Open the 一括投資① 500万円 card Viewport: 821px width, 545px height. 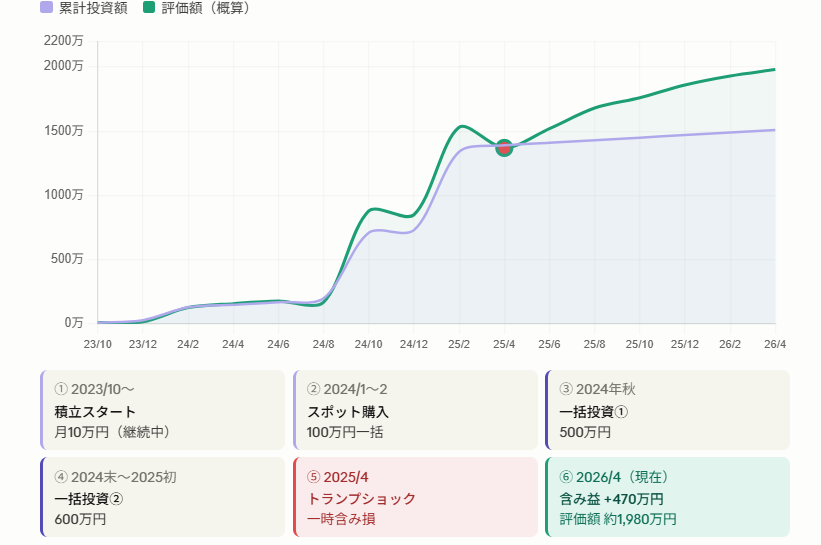tap(667, 410)
